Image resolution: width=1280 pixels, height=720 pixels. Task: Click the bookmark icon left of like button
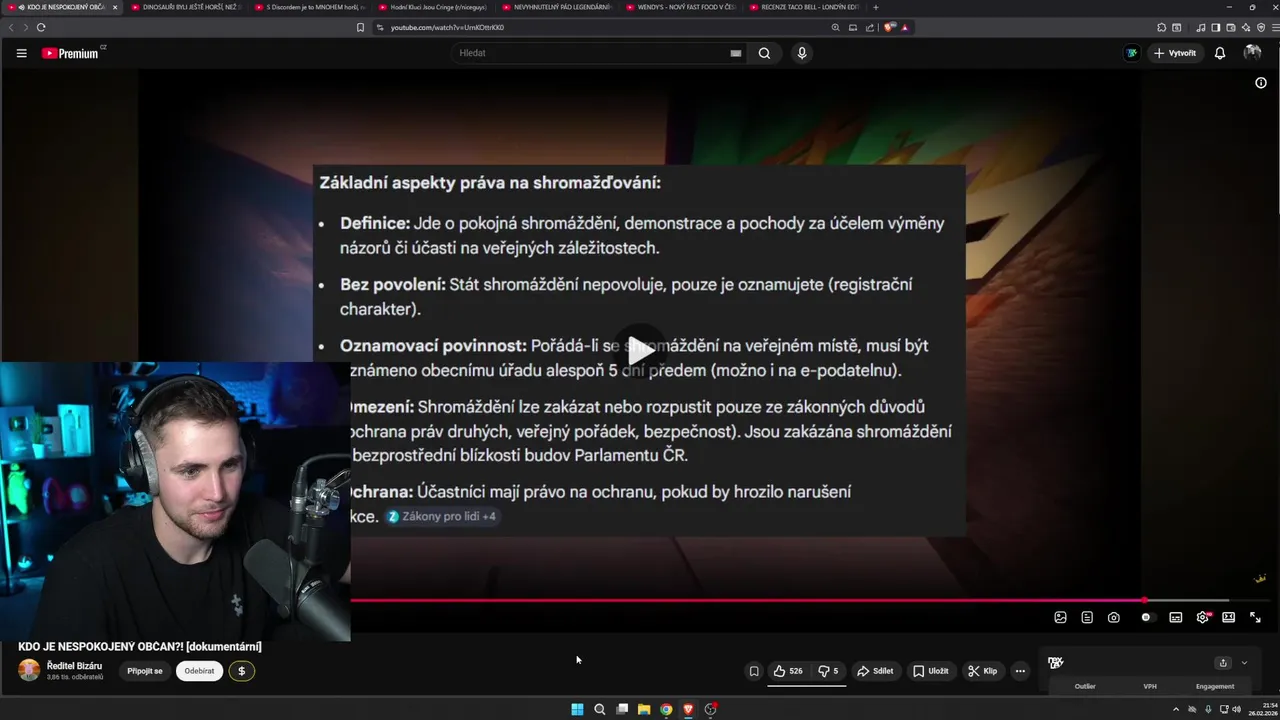[x=754, y=671]
